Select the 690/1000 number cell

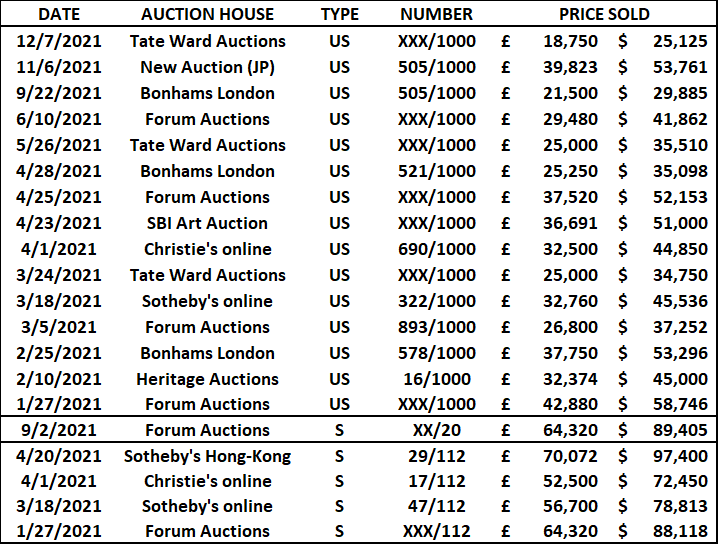[437, 249]
